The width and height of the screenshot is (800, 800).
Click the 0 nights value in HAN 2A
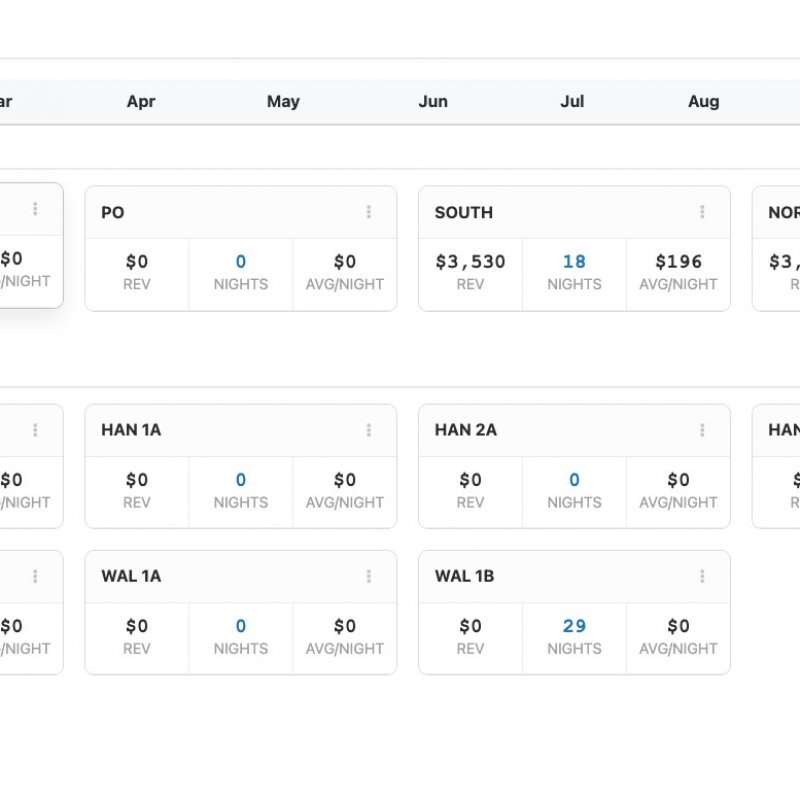pos(574,480)
